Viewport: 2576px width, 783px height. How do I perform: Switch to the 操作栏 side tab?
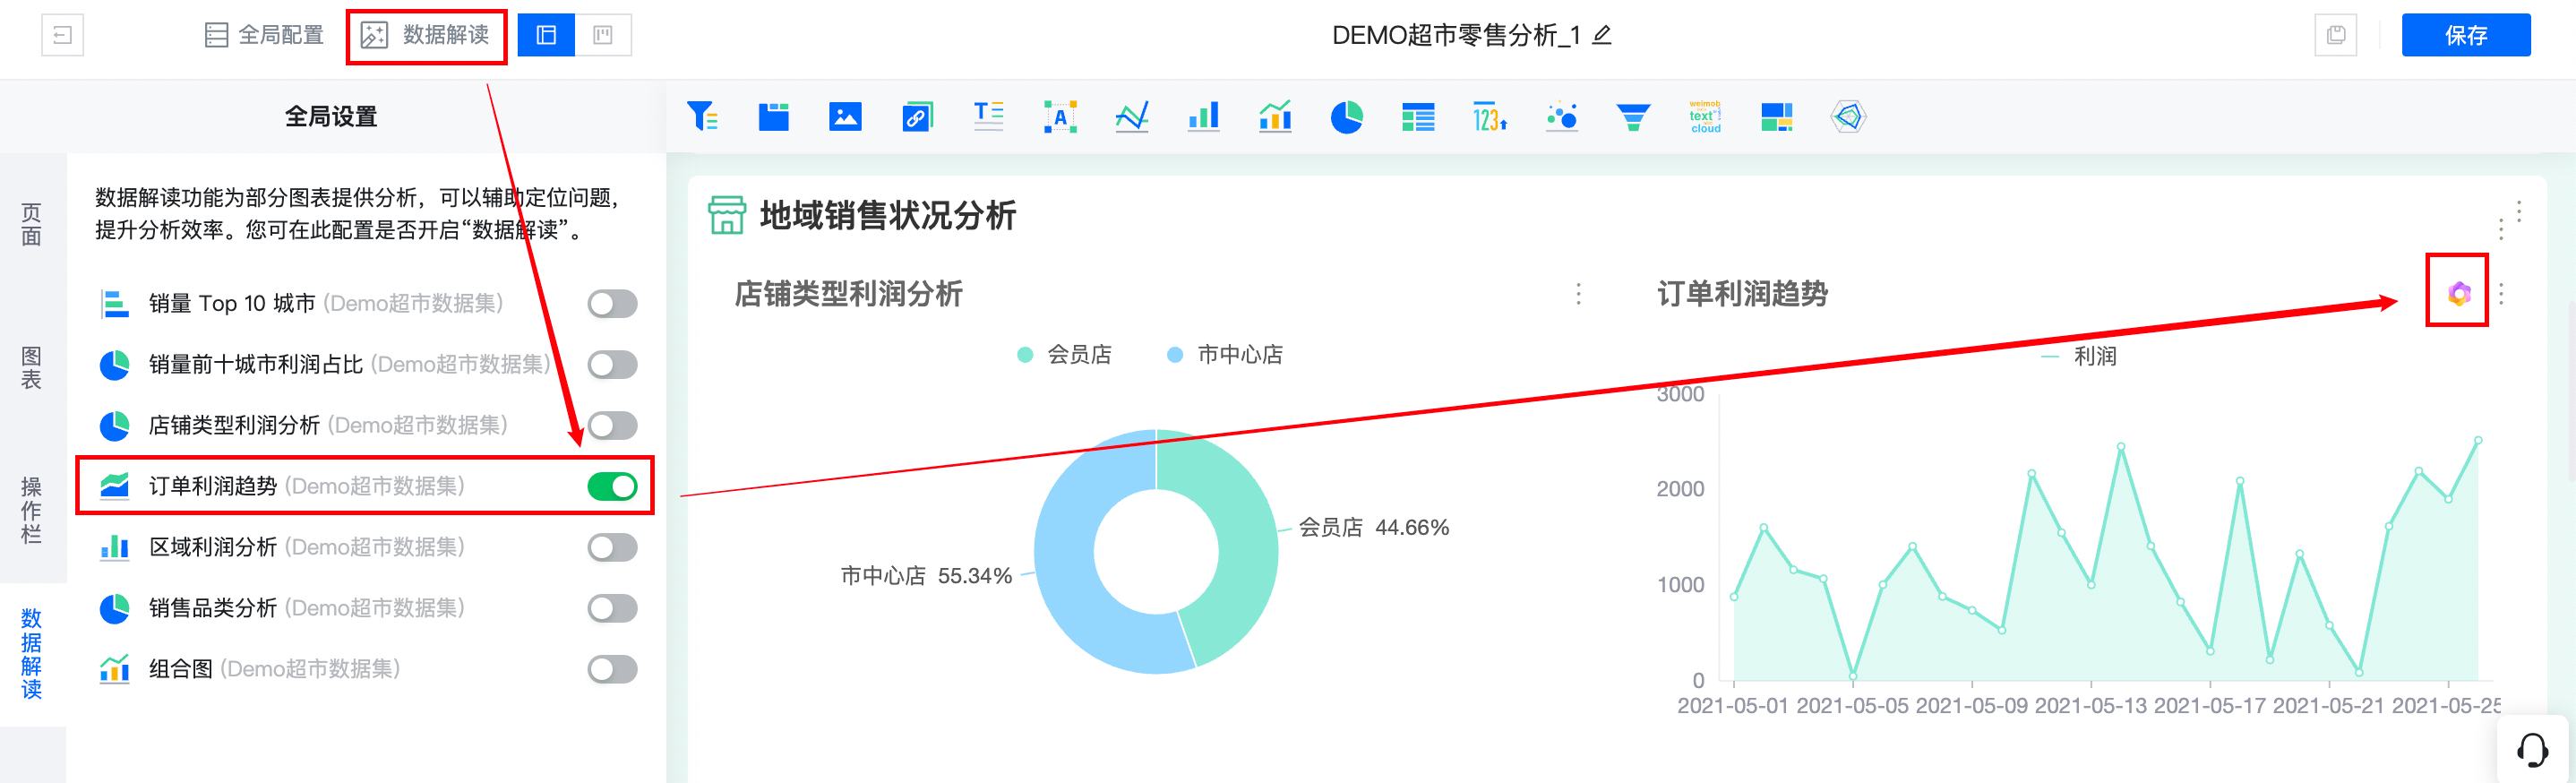coord(32,510)
